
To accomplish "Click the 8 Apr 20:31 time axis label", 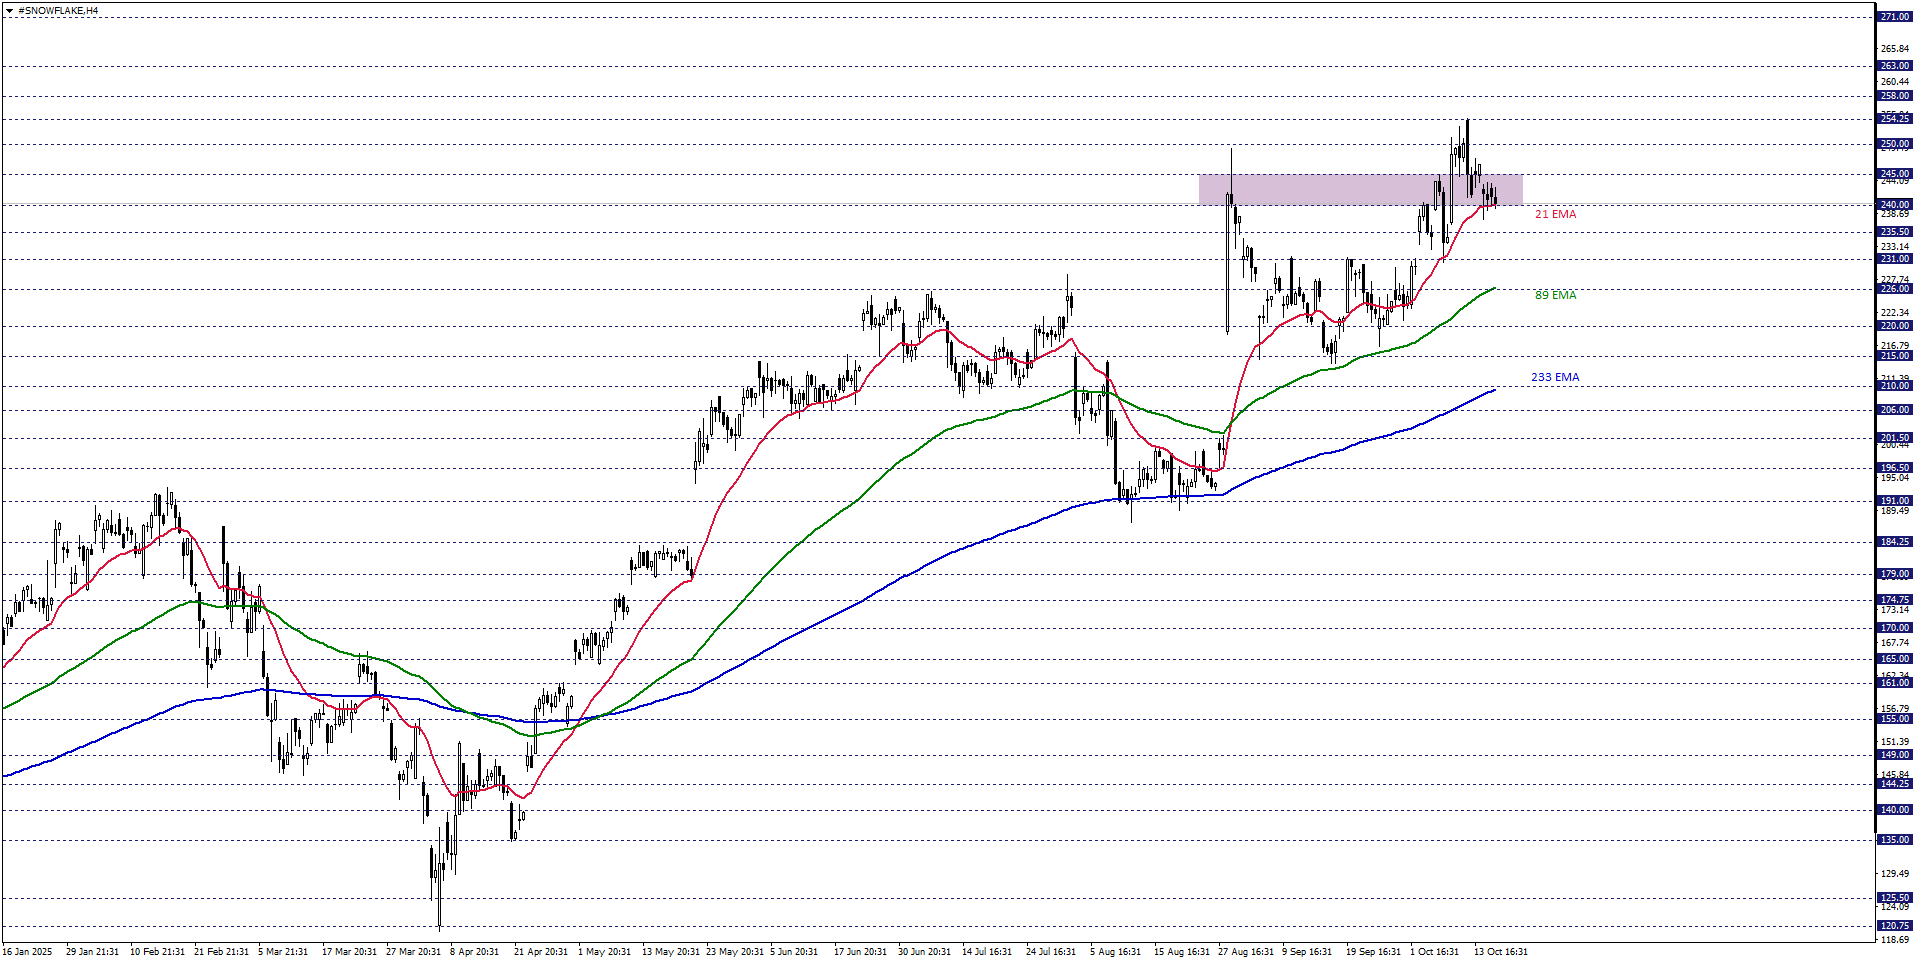I will (474, 952).
